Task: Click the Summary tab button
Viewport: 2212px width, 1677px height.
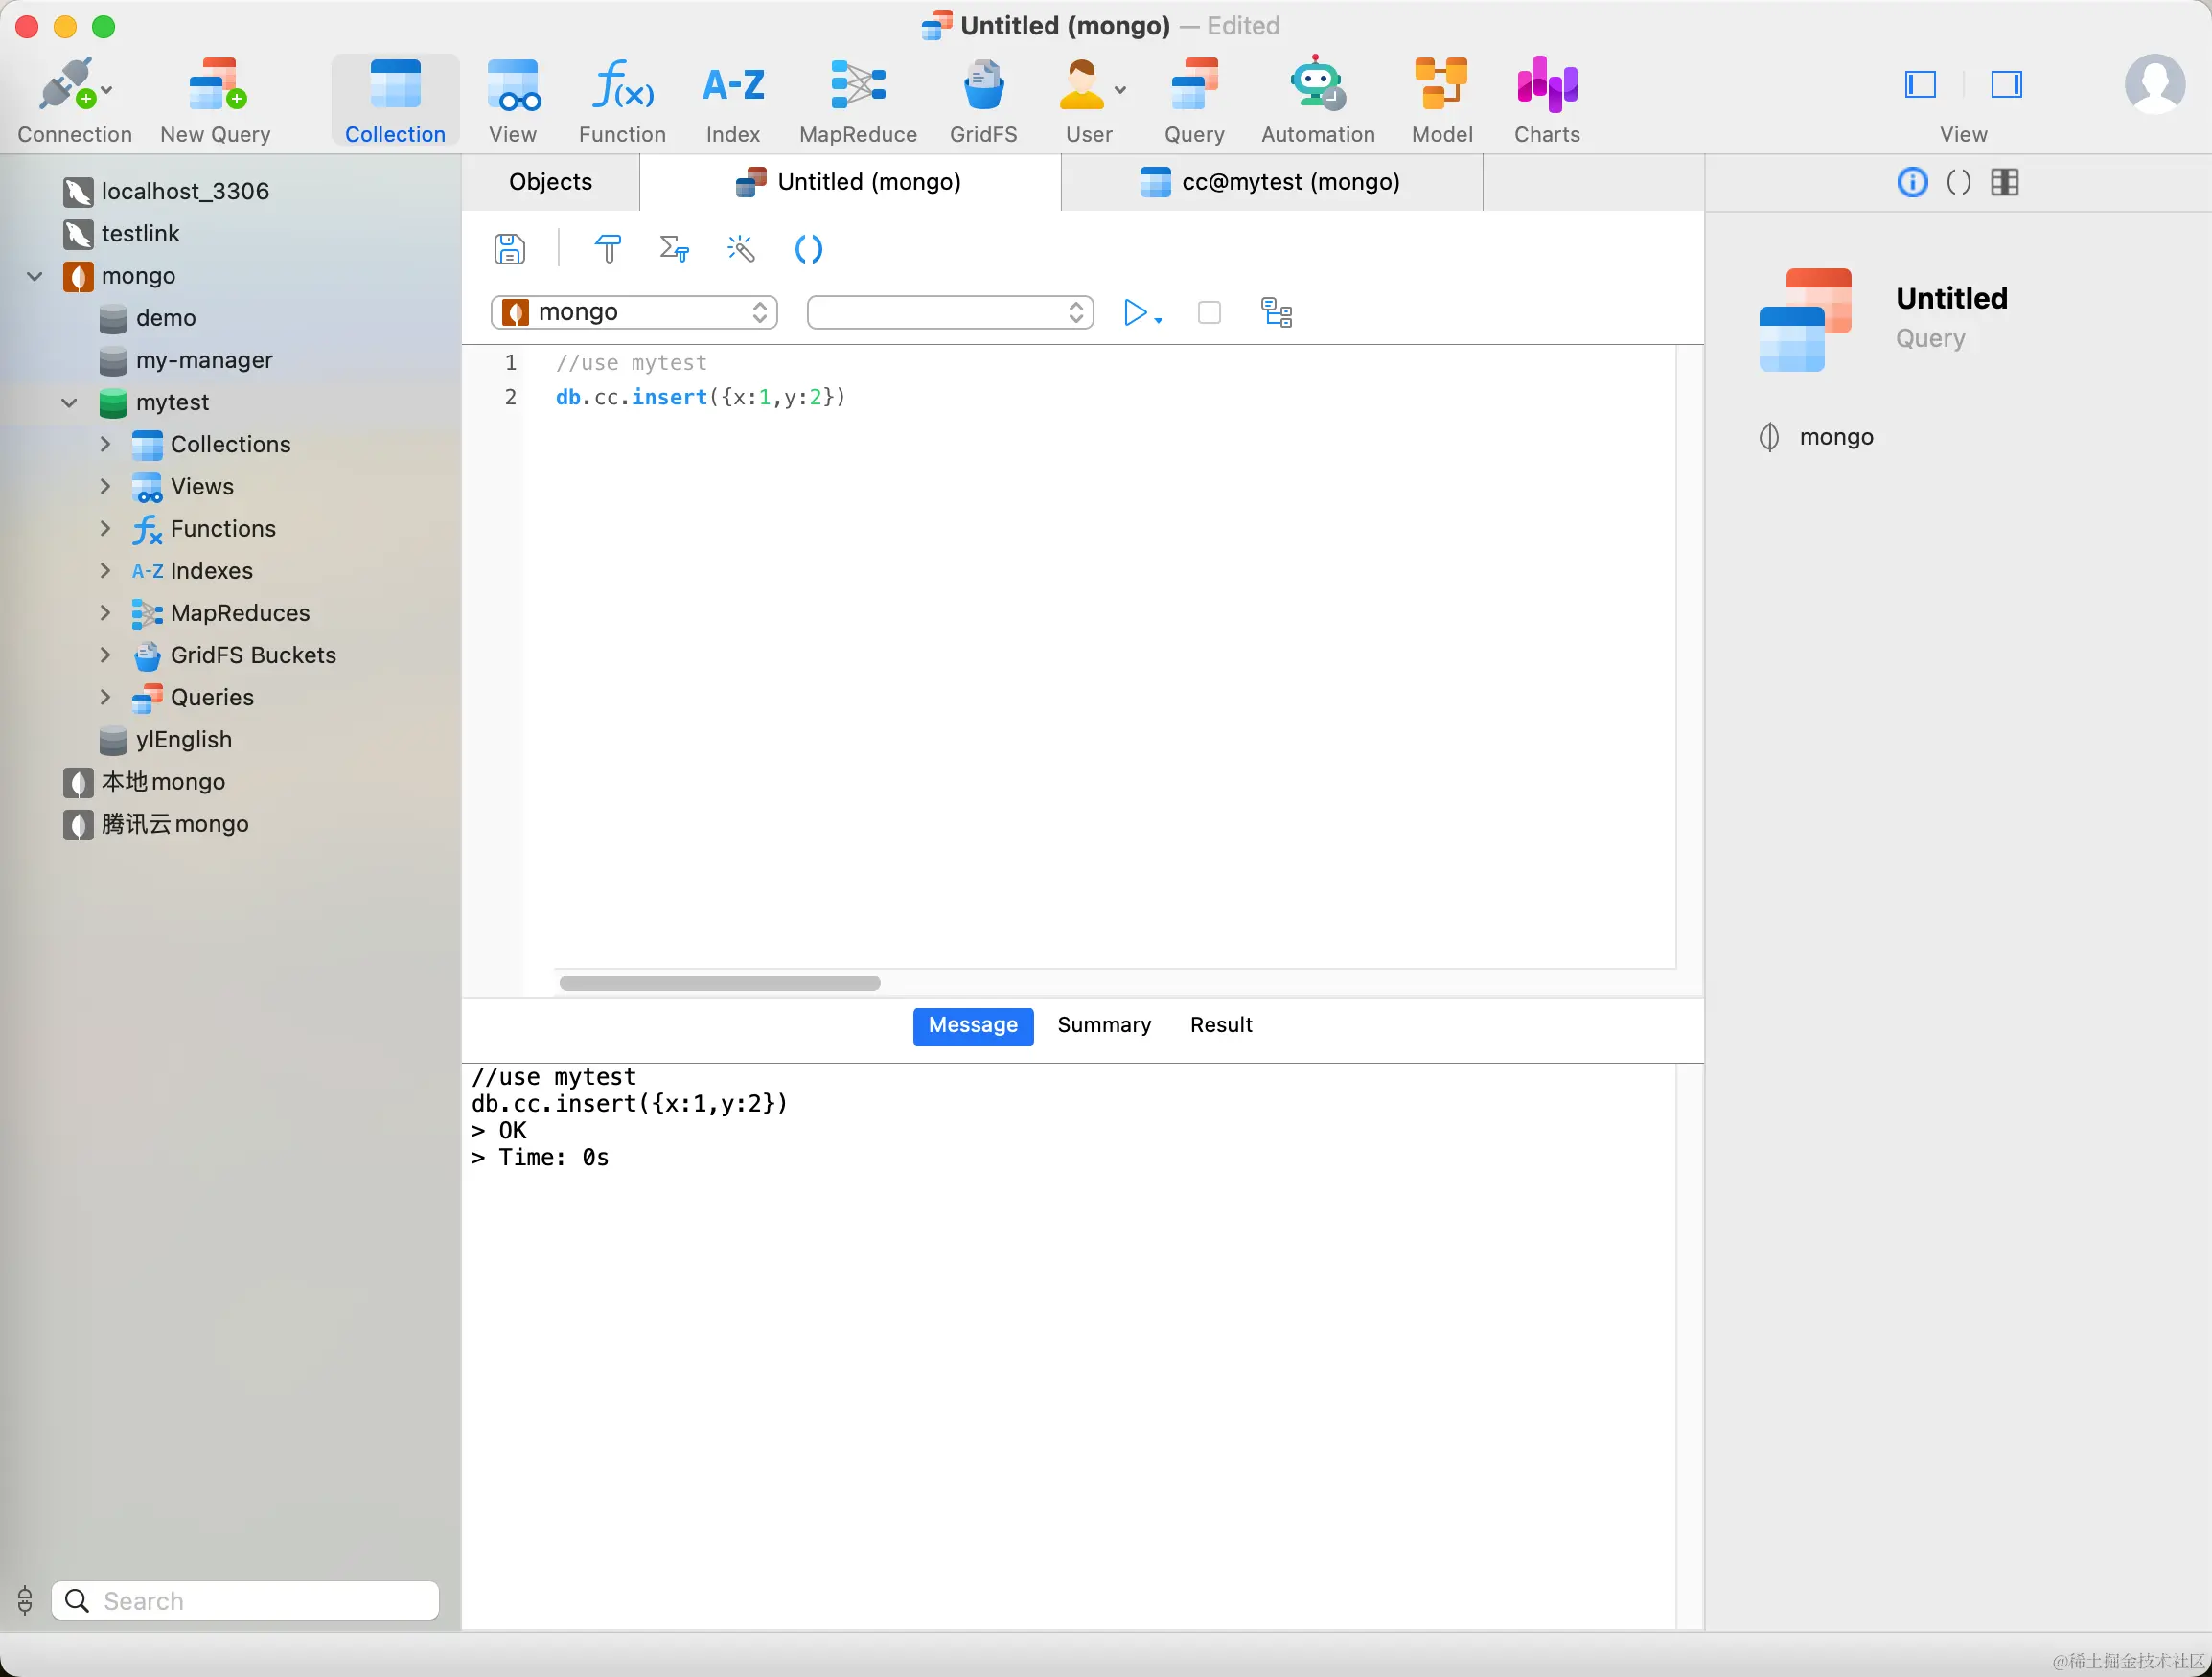Action: coord(1103,1025)
